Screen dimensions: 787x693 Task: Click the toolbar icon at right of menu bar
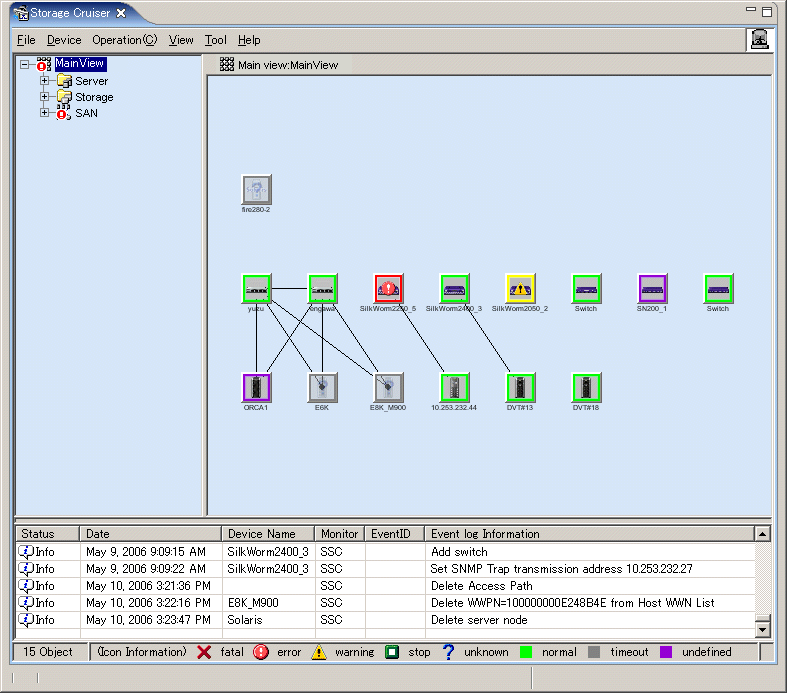(x=759, y=40)
